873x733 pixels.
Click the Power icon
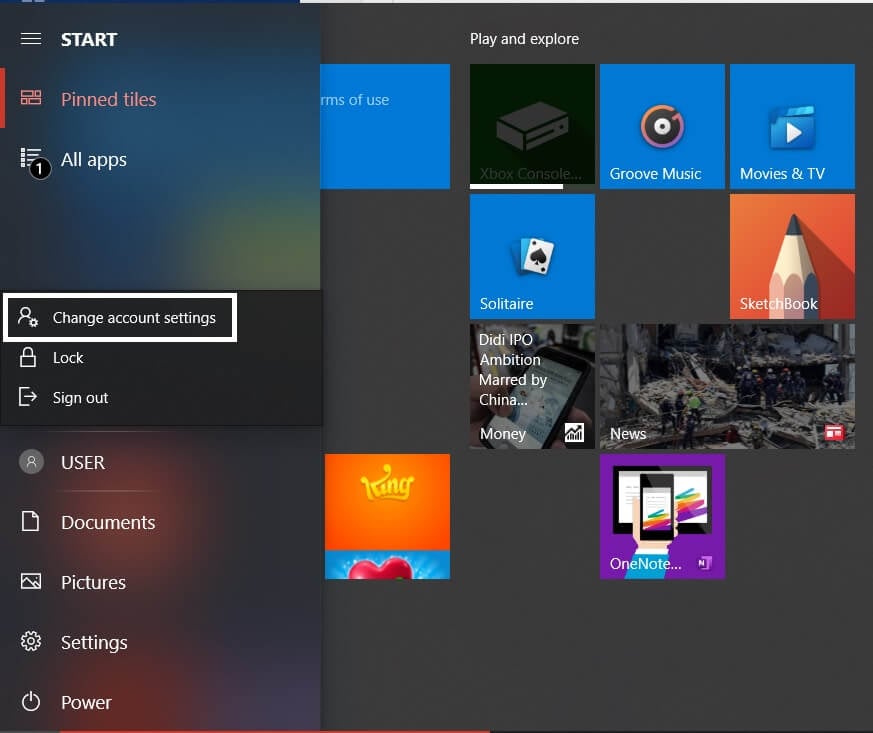31,701
